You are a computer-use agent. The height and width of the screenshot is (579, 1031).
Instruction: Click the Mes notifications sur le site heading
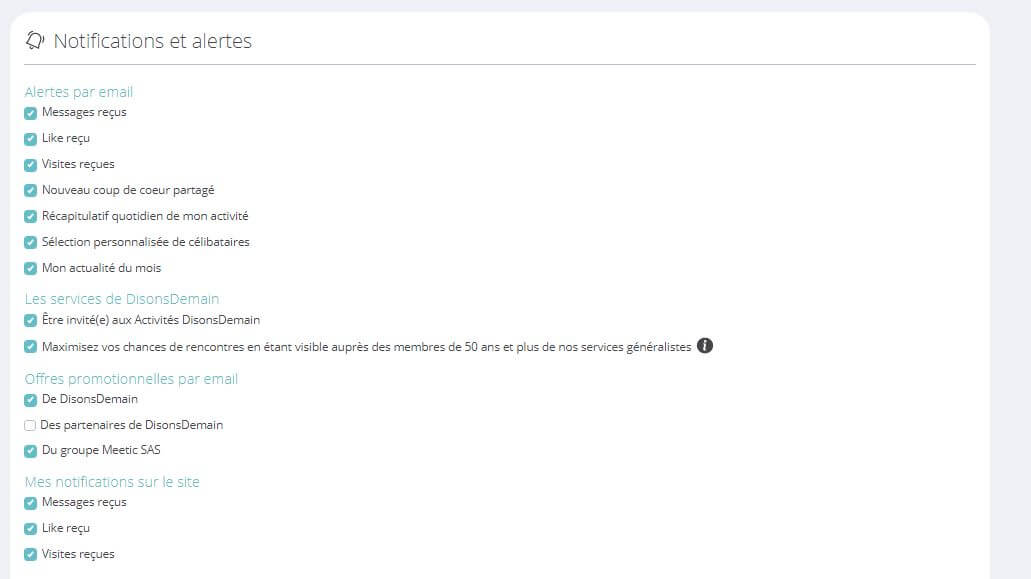coord(112,482)
